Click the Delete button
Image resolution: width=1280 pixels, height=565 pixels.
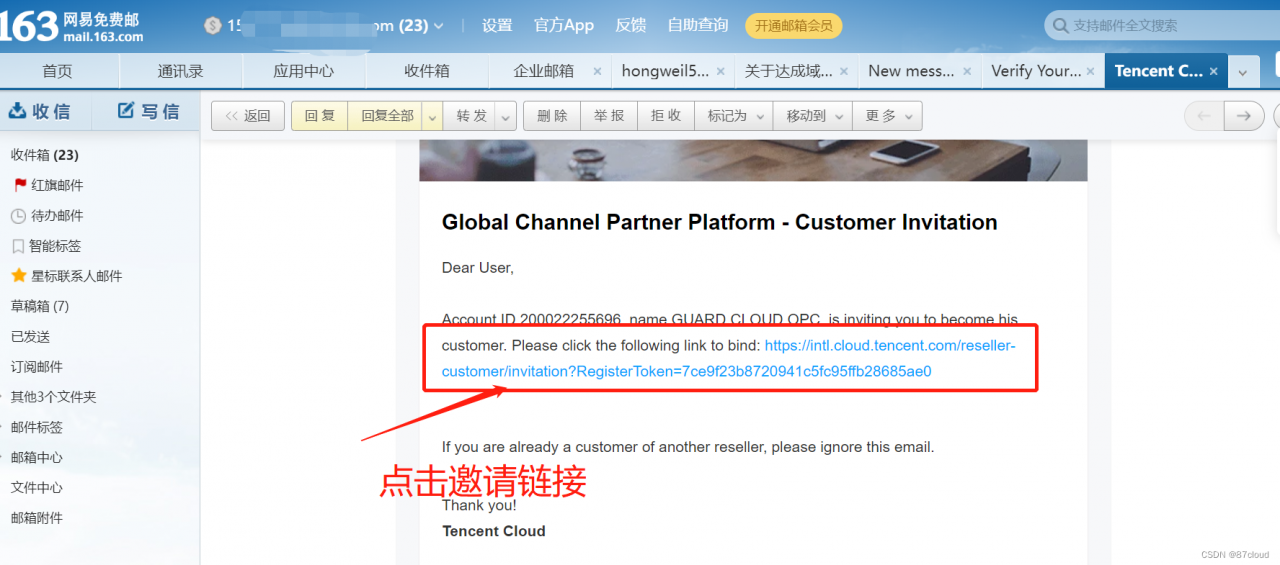click(x=552, y=116)
